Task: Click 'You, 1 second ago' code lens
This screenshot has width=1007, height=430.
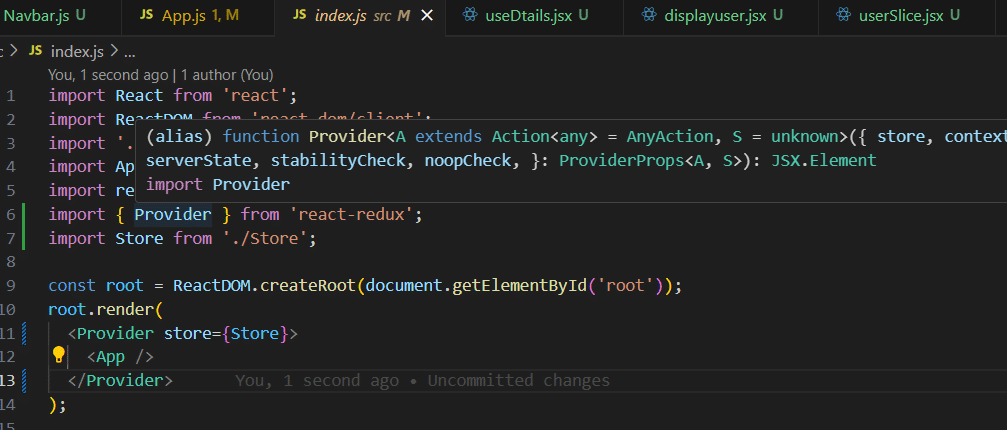Action: click(108, 75)
